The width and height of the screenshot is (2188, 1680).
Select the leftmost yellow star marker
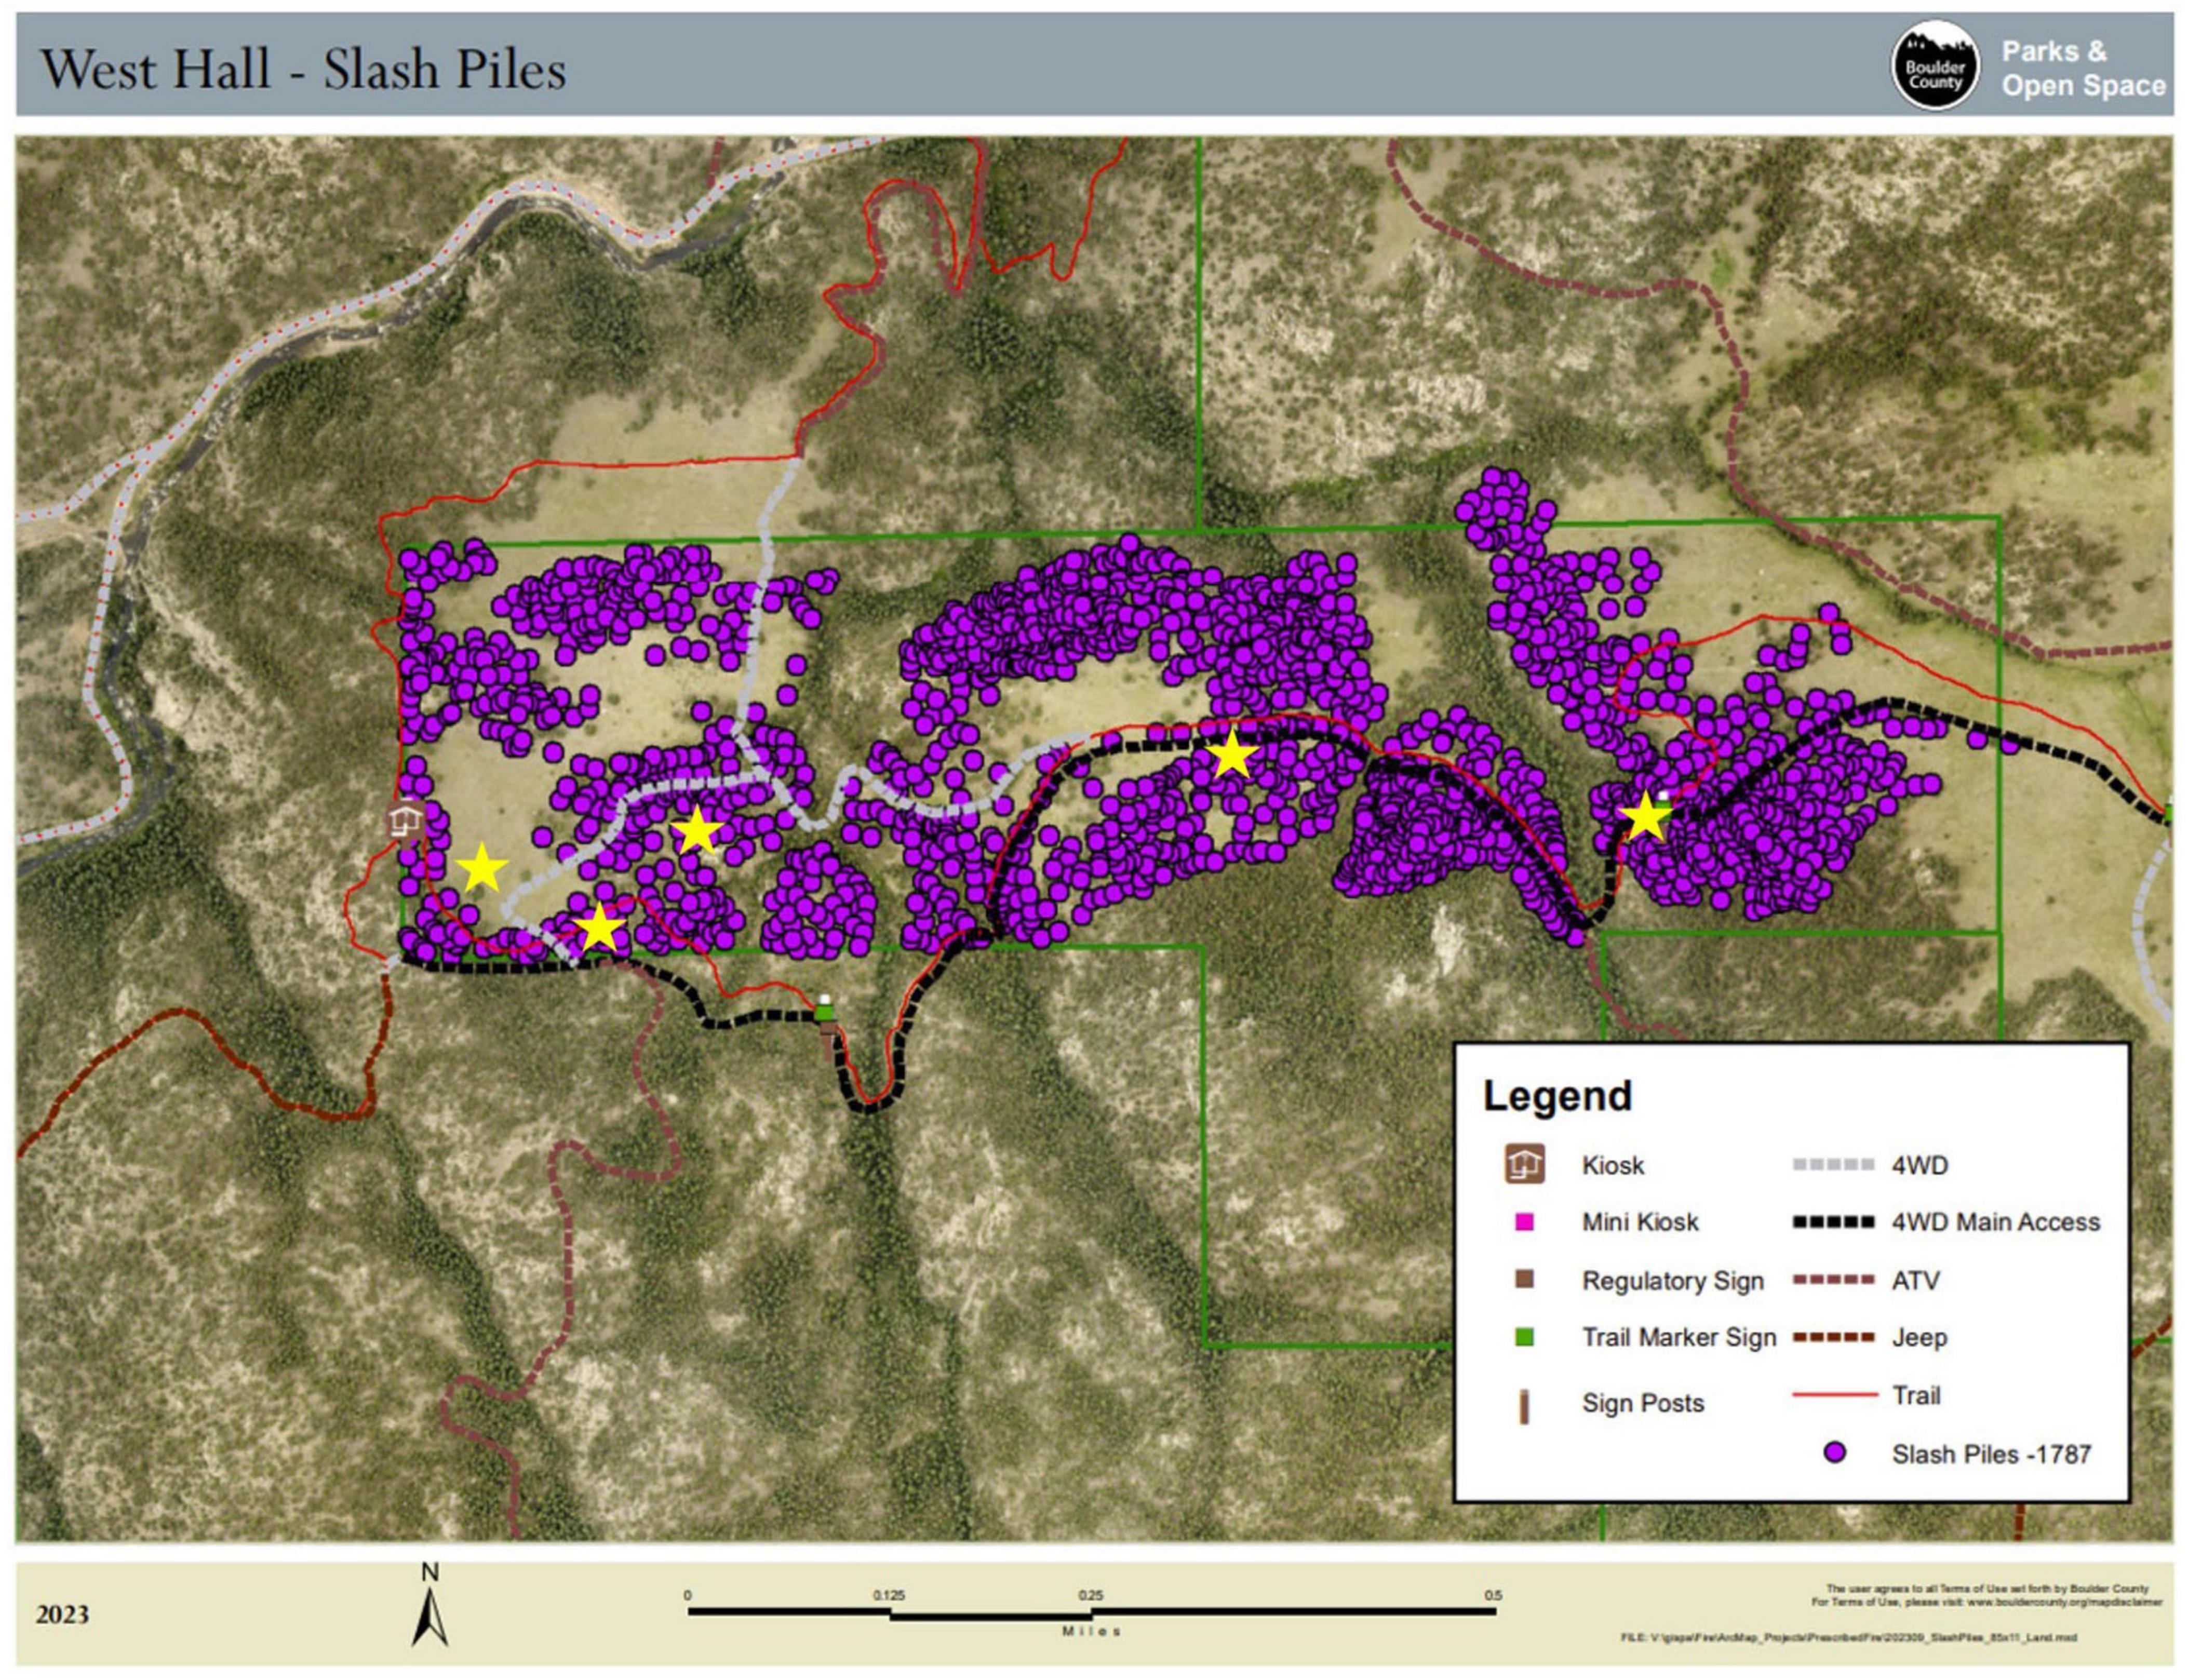[481, 868]
